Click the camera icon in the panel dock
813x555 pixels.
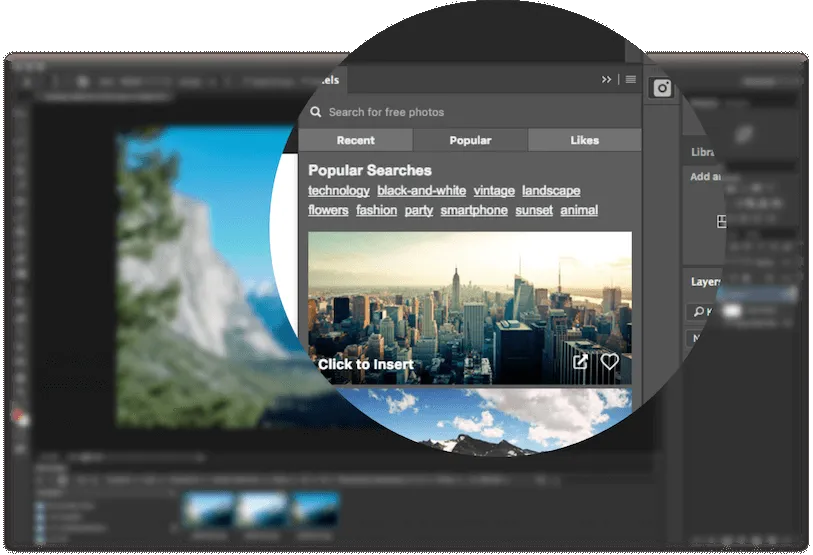pyautogui.click(x=662, y=89)
